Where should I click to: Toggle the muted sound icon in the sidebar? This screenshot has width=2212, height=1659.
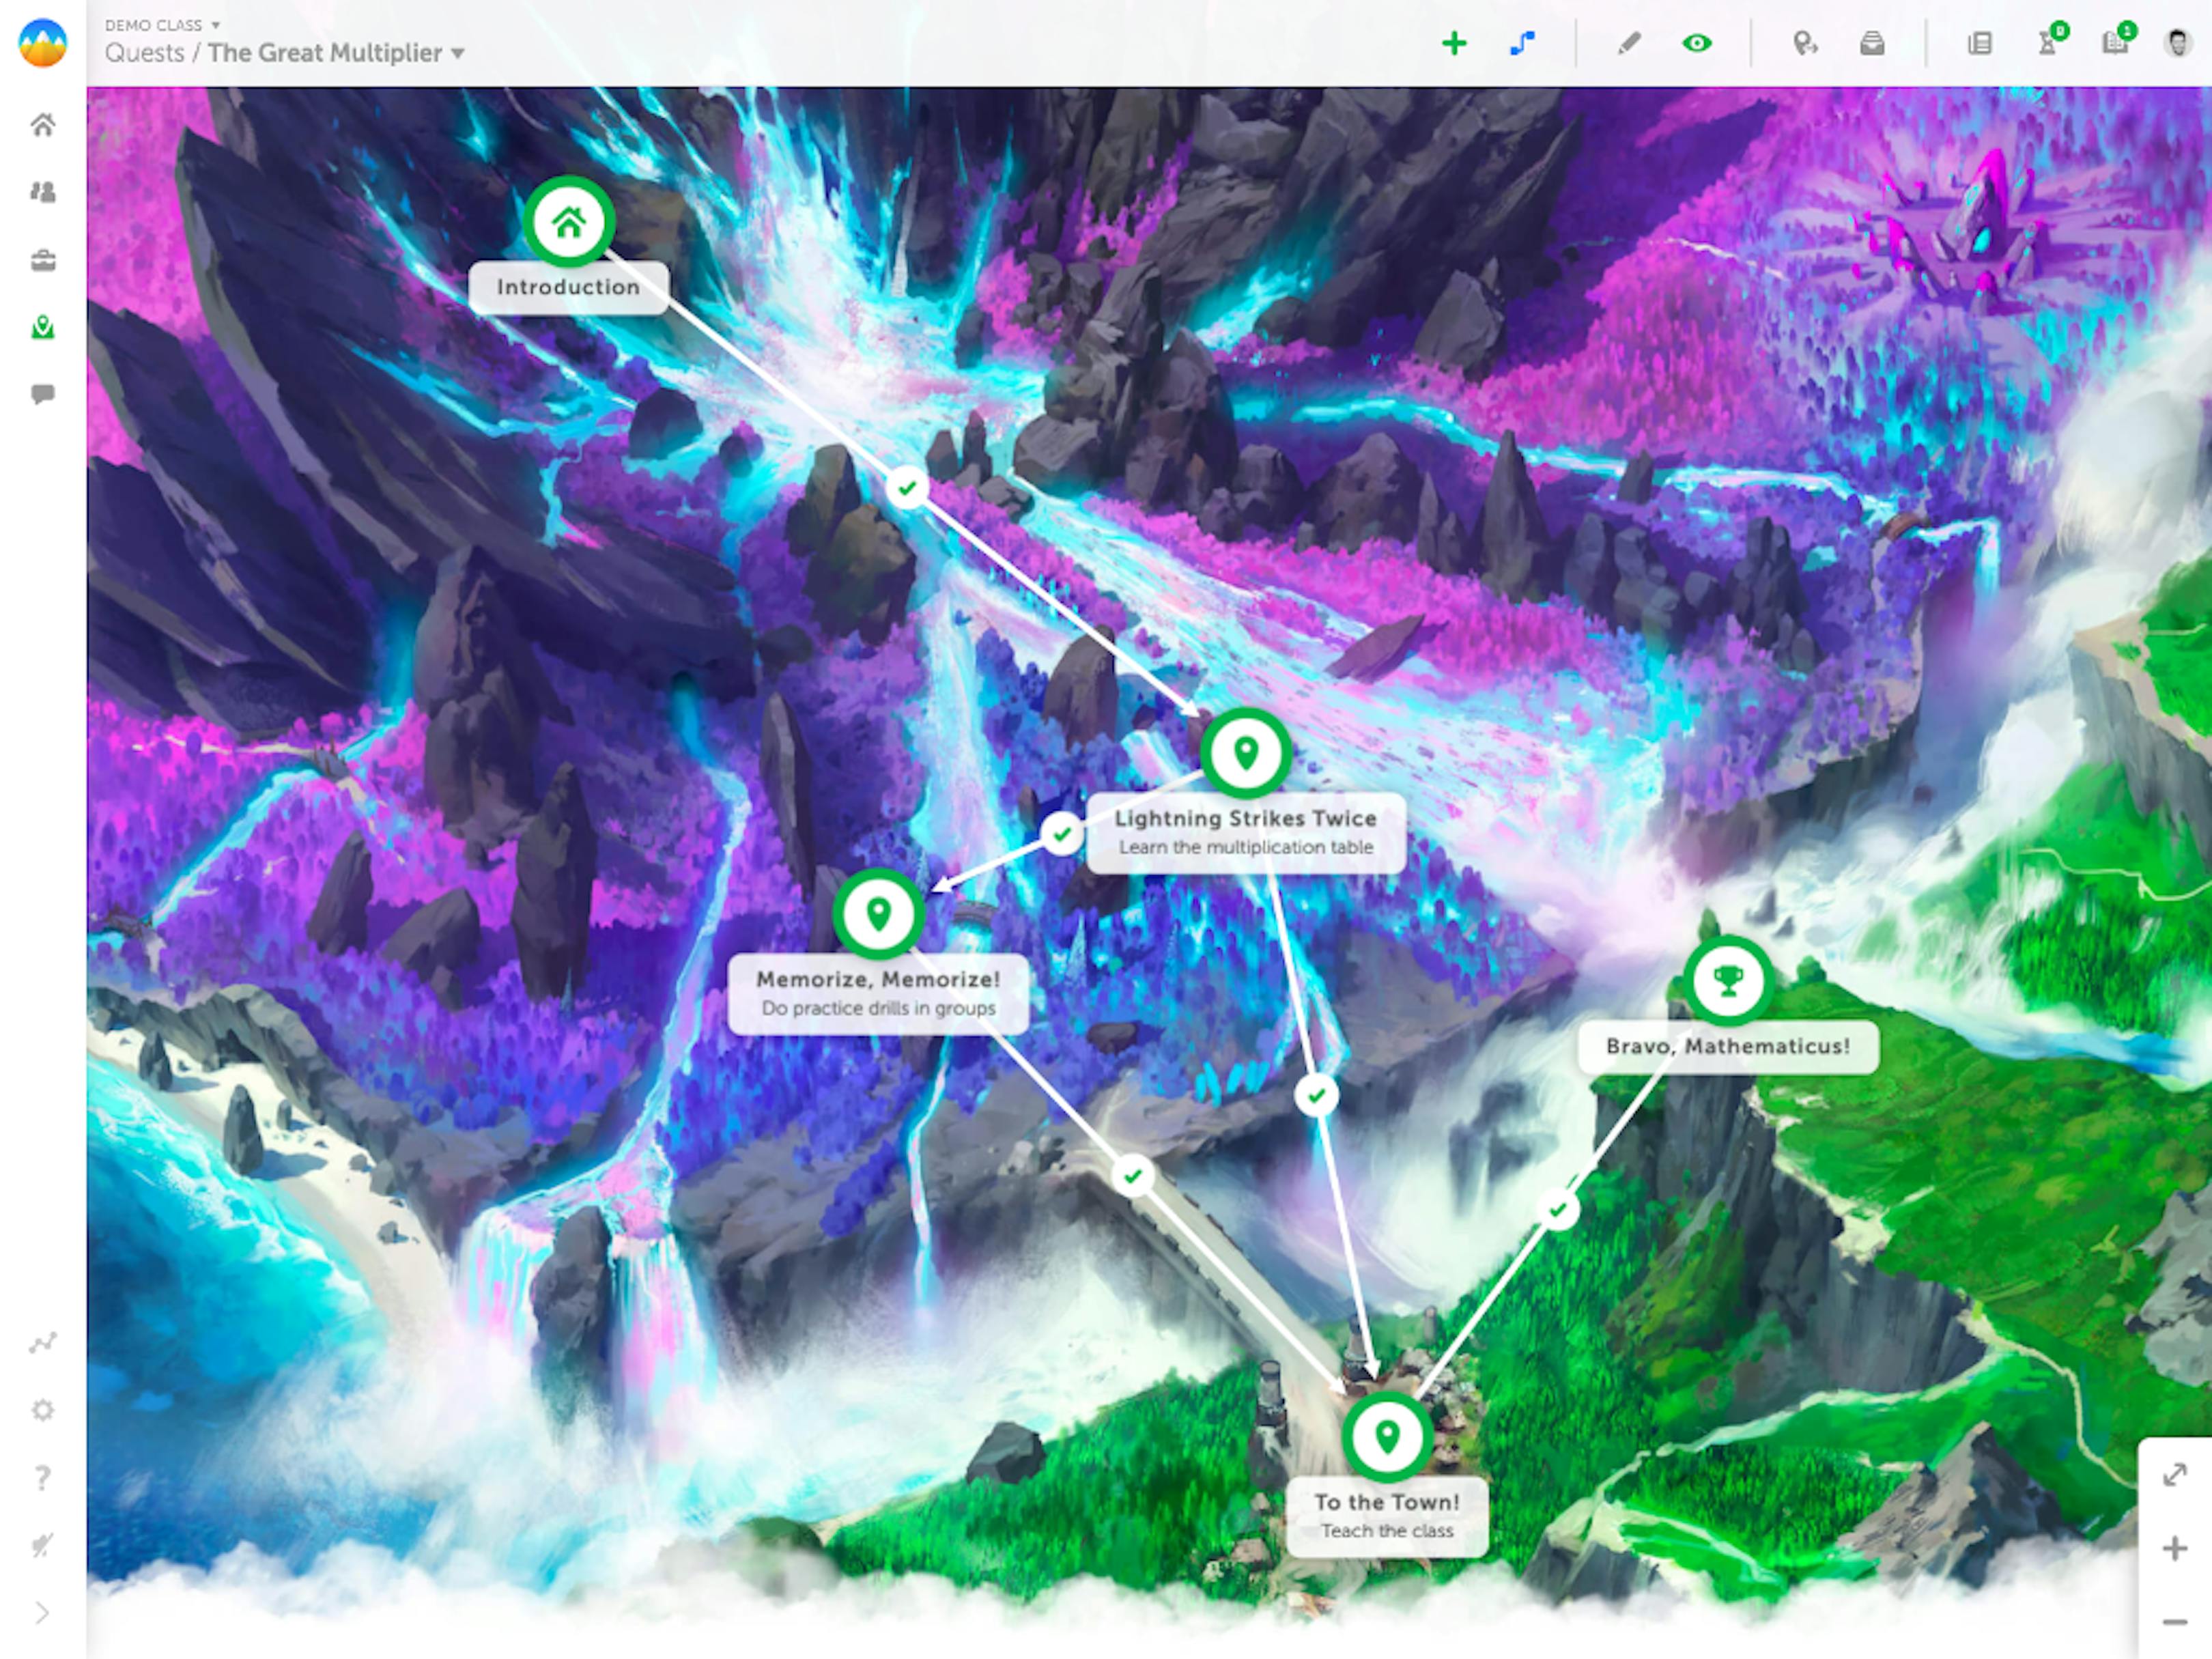[43, 1541]
